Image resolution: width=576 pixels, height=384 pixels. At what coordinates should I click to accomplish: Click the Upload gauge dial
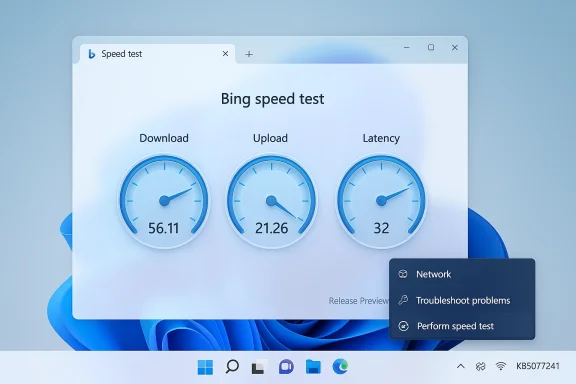click(271, 201)
